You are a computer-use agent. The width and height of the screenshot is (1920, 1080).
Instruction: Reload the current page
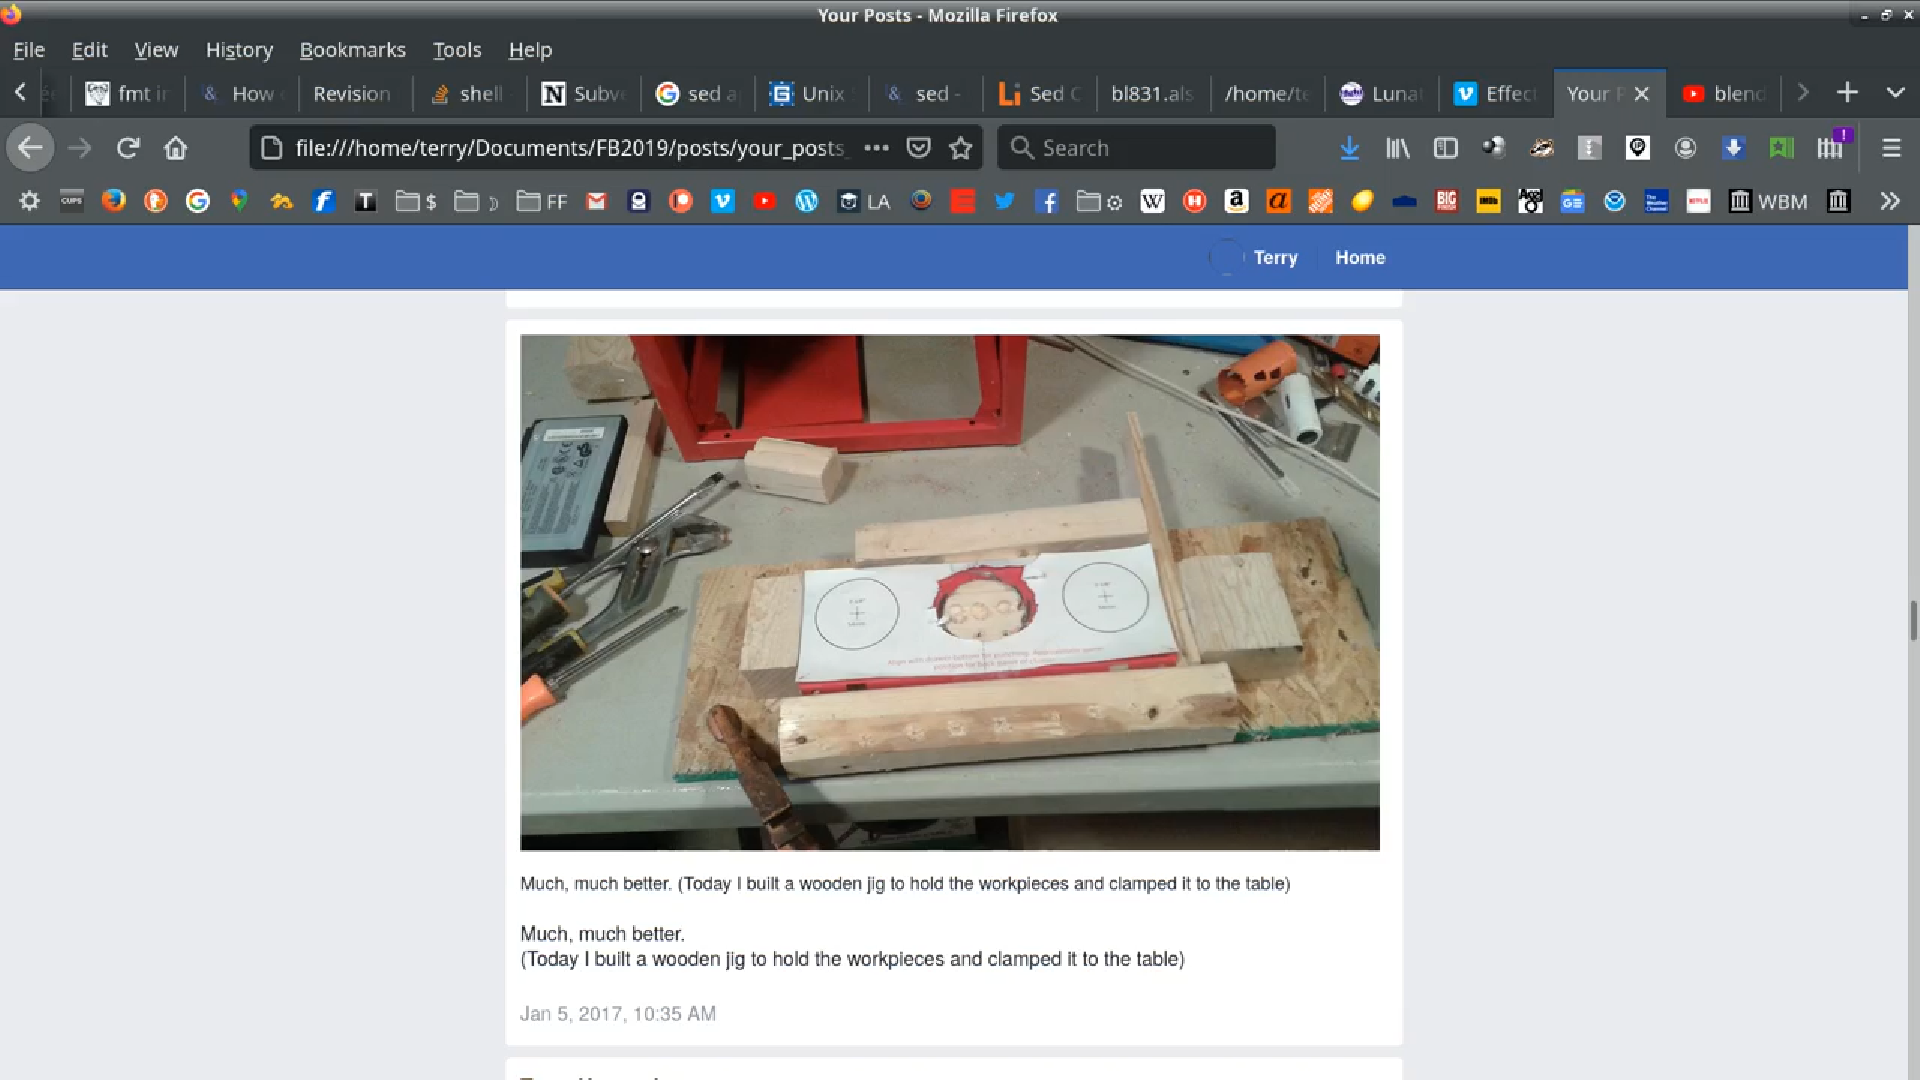[127, 148]
